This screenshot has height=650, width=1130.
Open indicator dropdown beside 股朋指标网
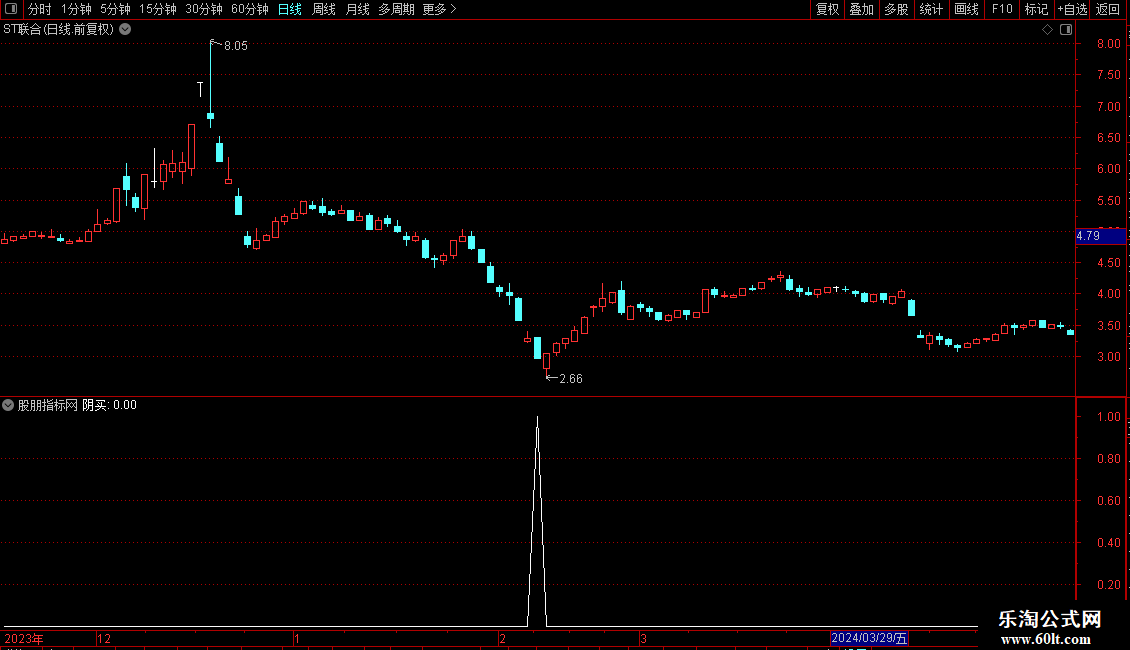tap(8, 405)
